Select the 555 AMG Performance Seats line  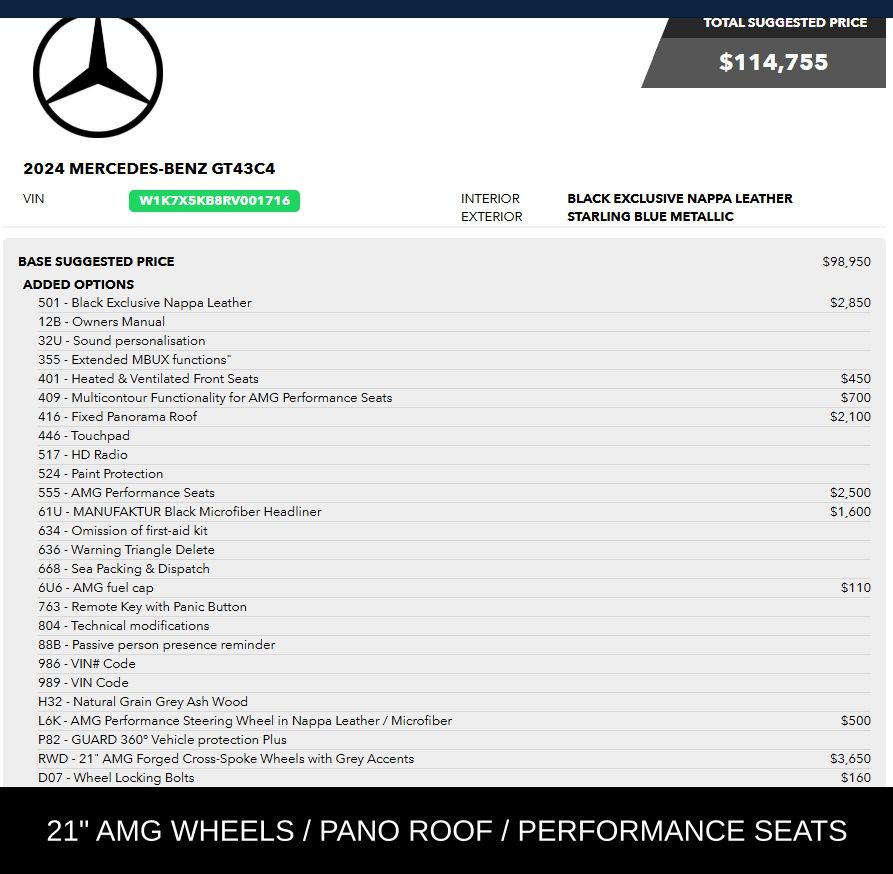tap(454, 493)
